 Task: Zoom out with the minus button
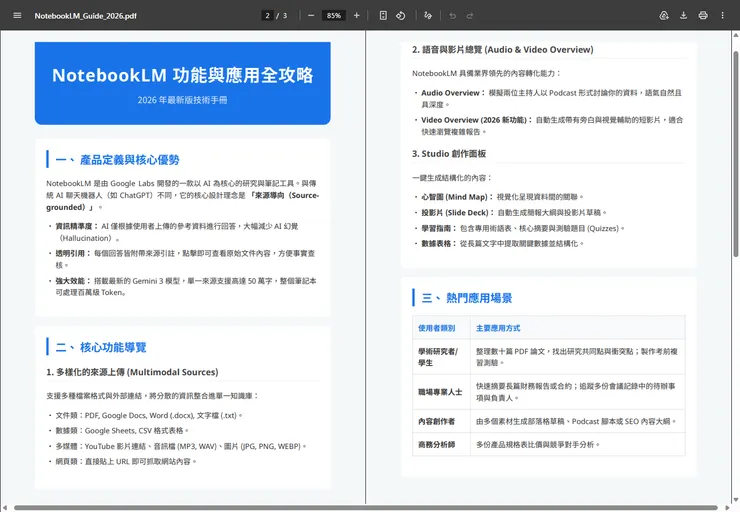(x=311, y=16)
